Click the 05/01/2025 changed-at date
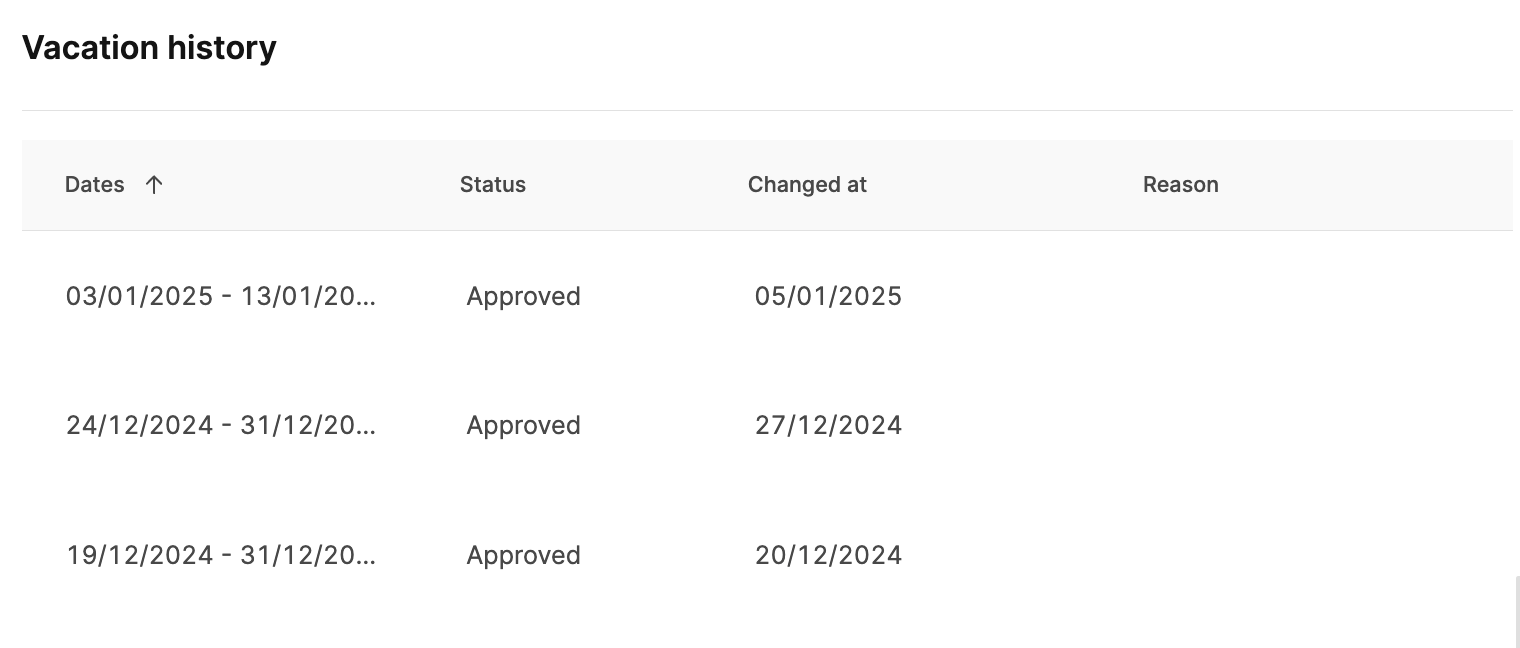This screenshot has width=1520, height=648. 828,296
